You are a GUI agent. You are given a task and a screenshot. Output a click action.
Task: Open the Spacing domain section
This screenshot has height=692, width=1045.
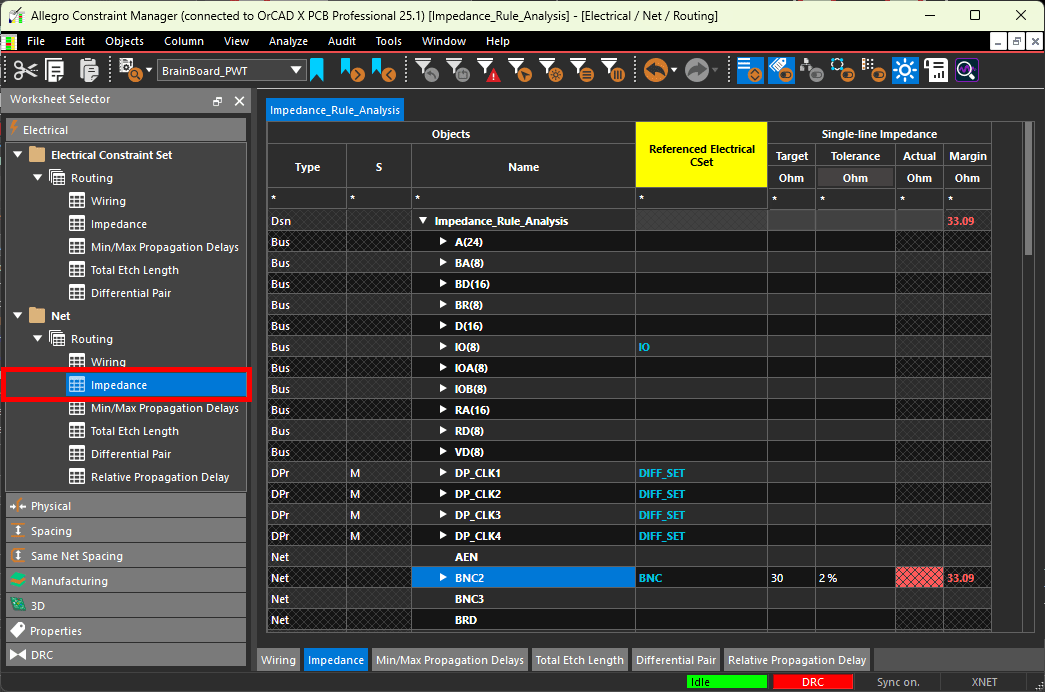click(x=51, y=531)
